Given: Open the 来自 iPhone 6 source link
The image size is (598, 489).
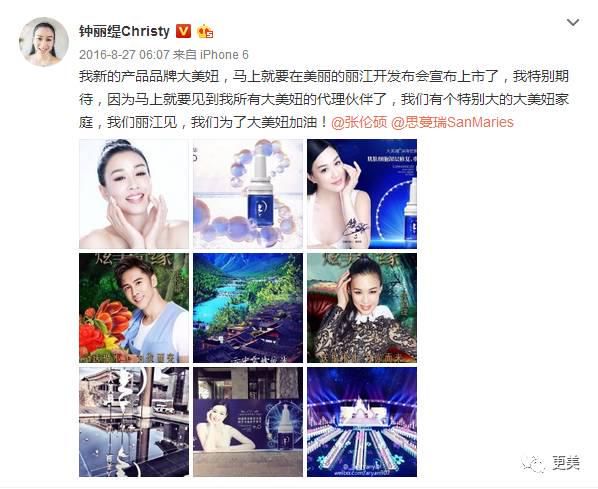Looking at the screenshot, I should 211,55.
